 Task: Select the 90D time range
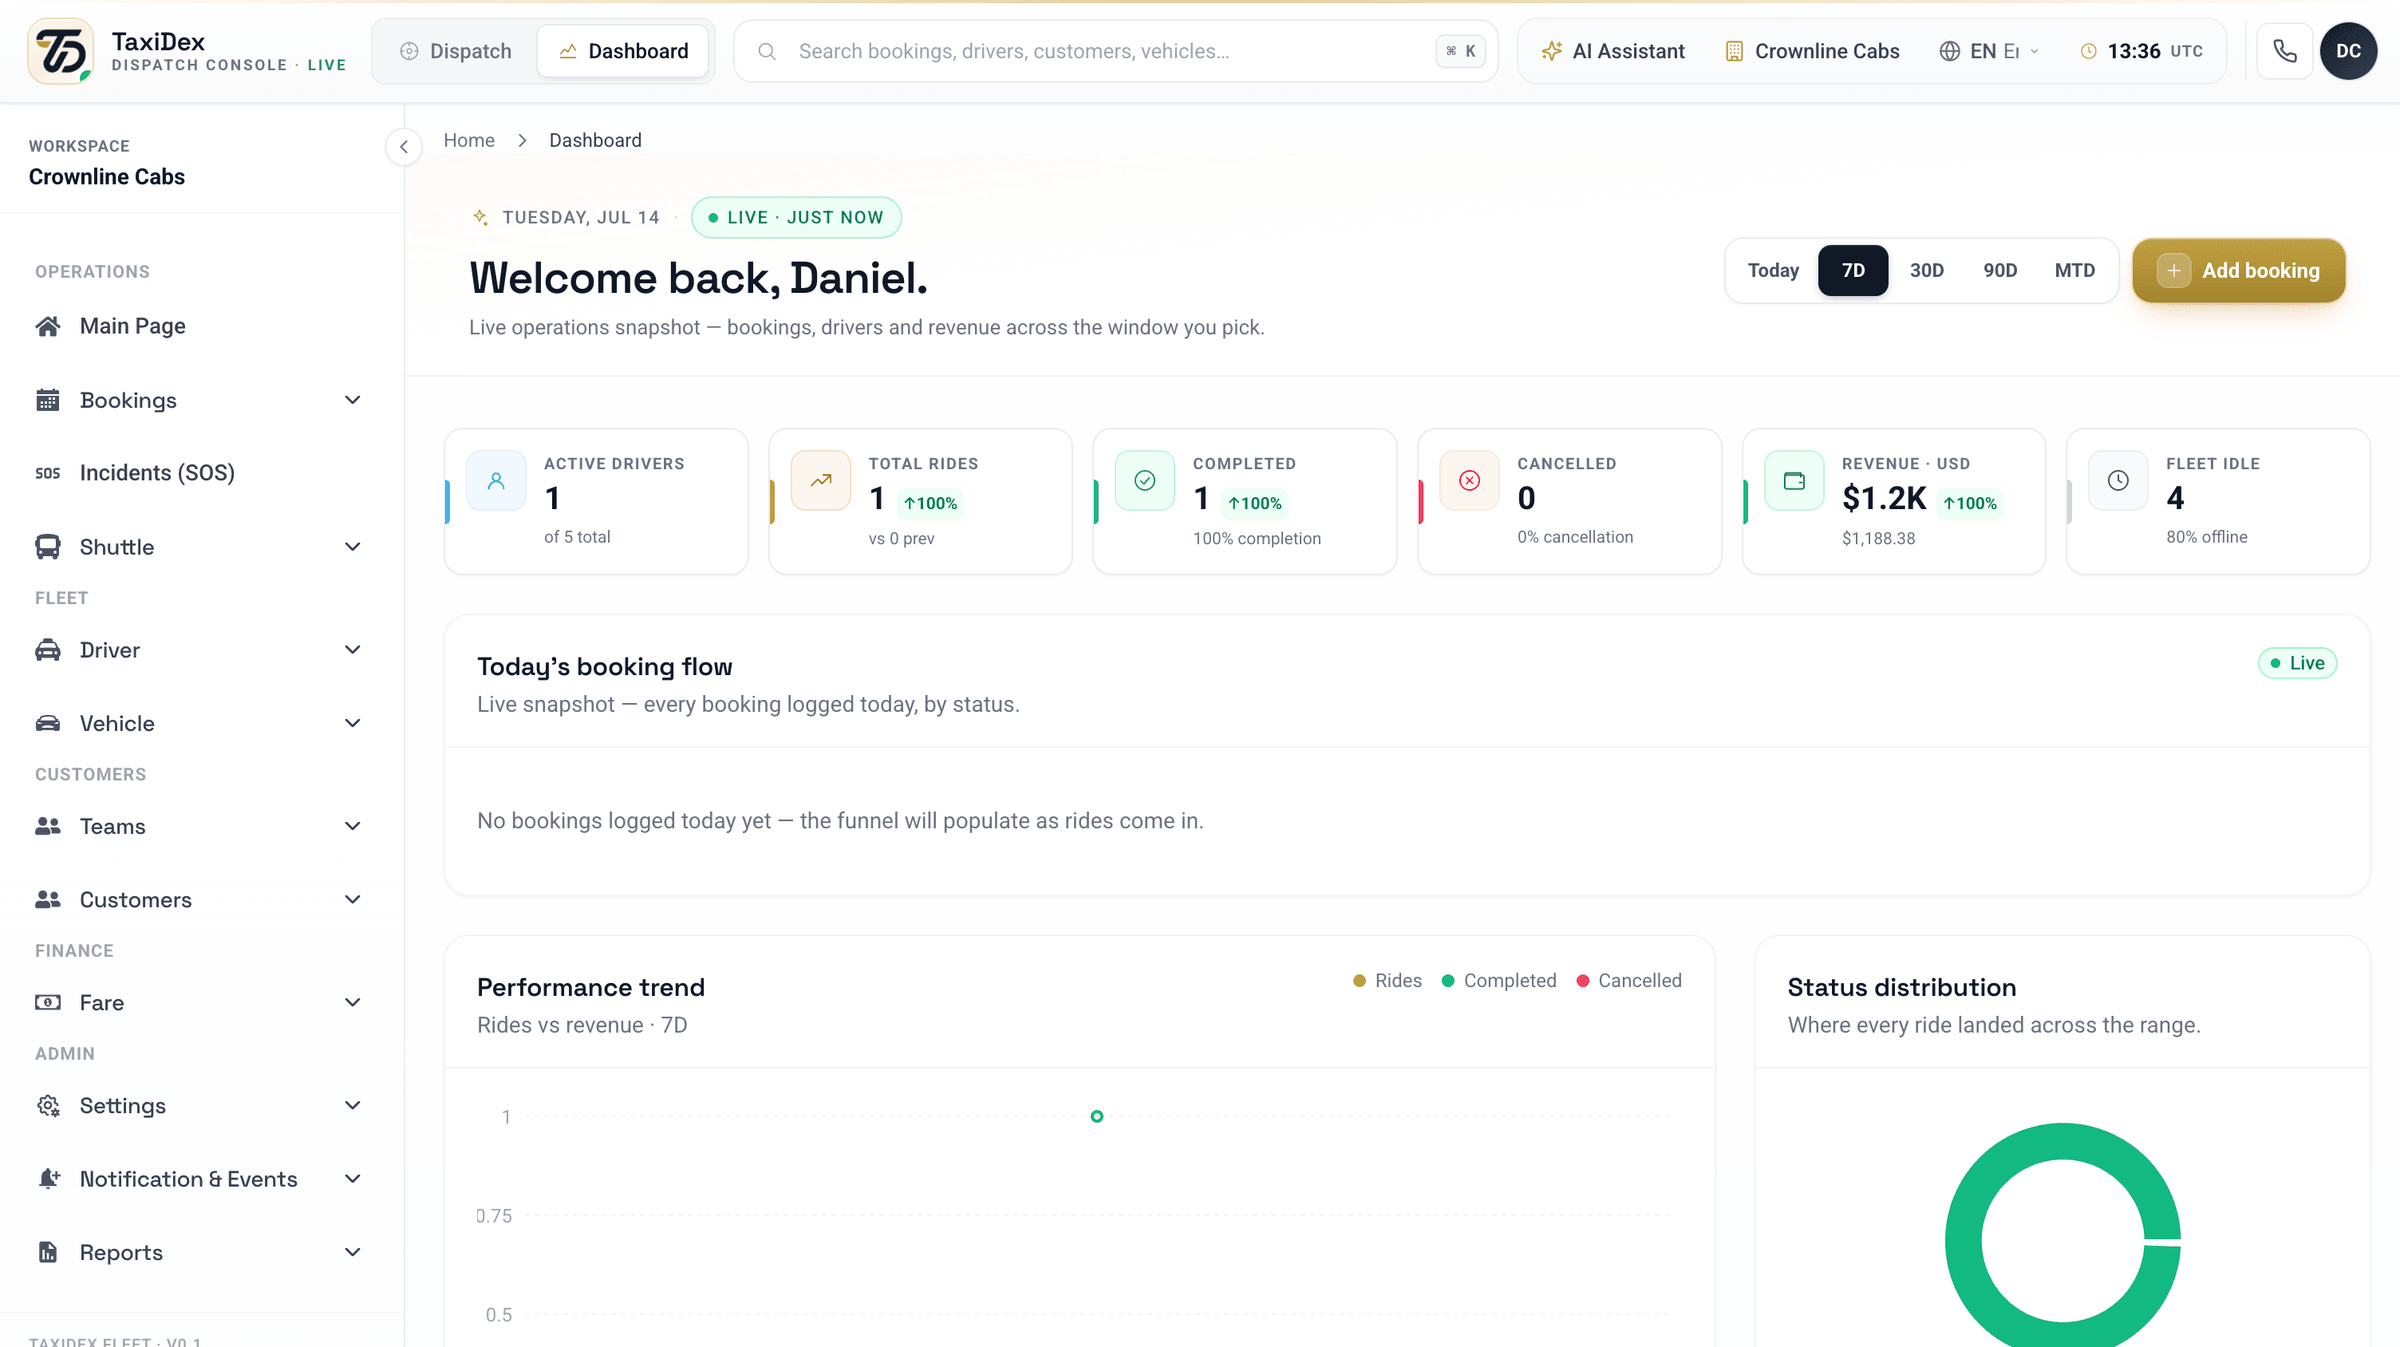(2000, 270)
